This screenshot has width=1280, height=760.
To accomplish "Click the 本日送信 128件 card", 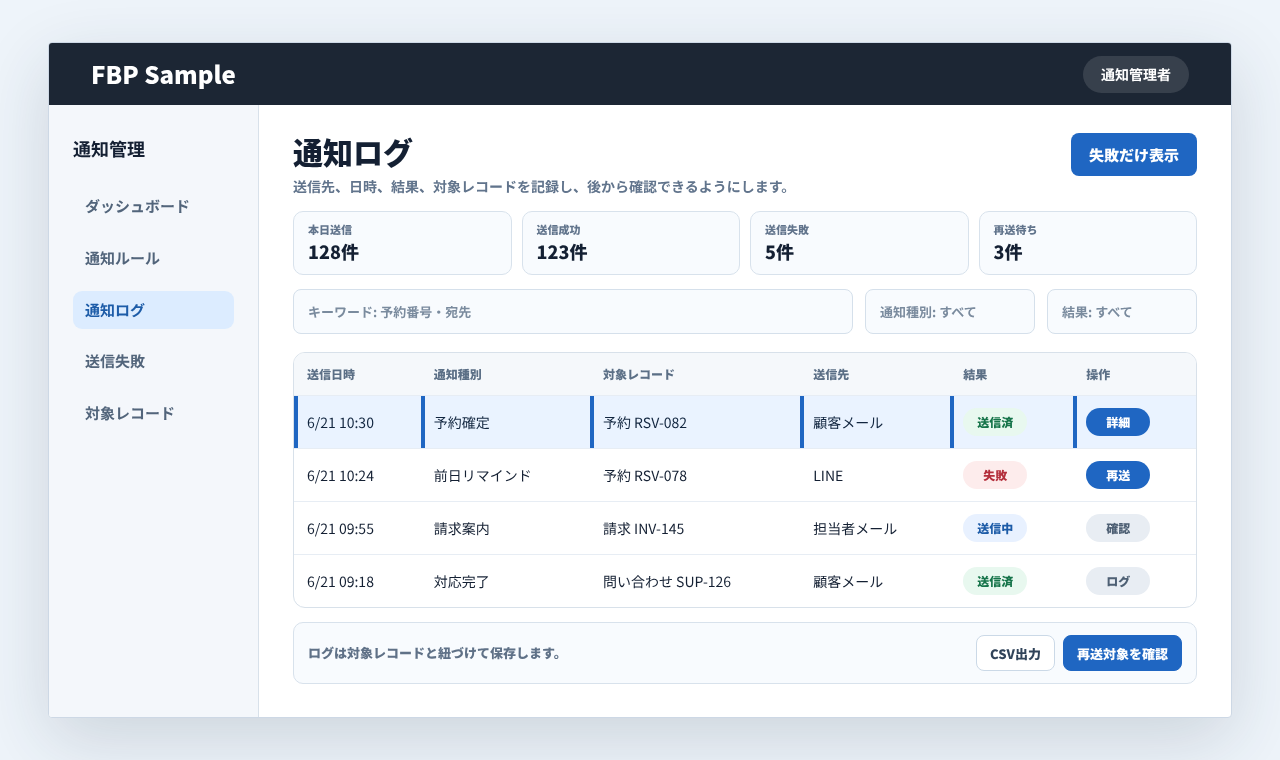I will [402, 243].
